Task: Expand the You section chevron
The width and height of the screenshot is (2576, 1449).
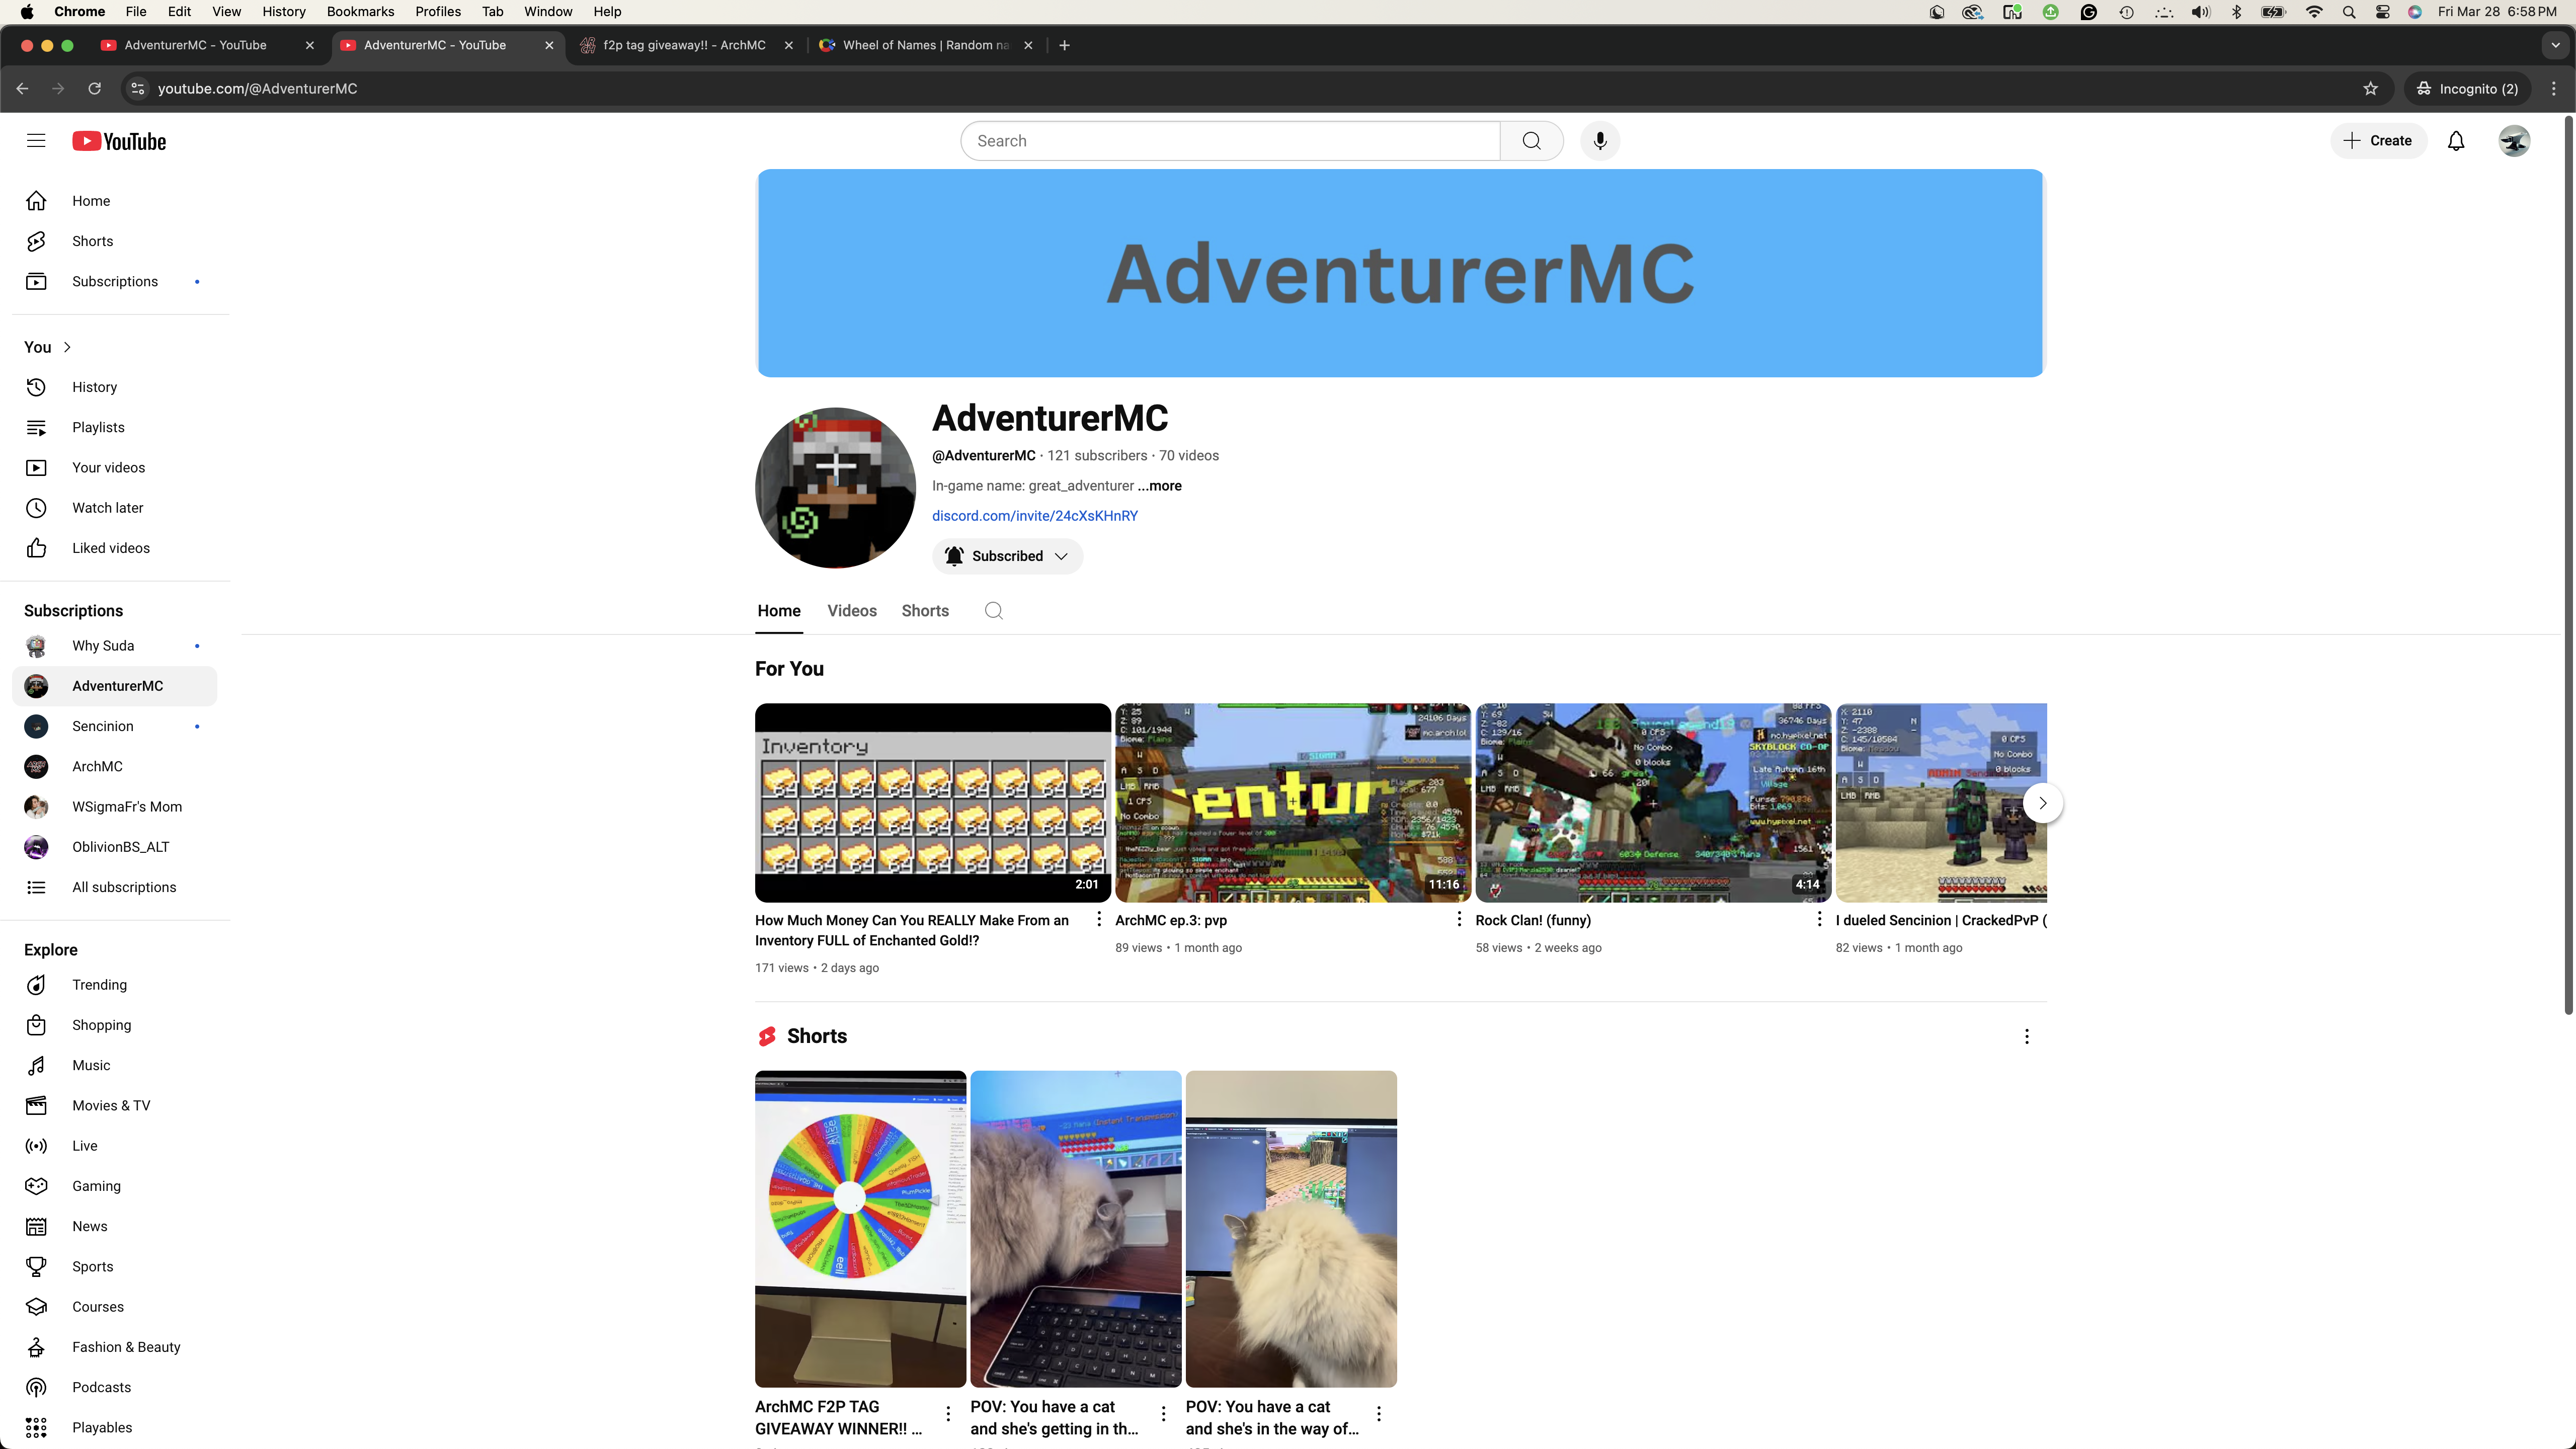Action: [67, 347]
